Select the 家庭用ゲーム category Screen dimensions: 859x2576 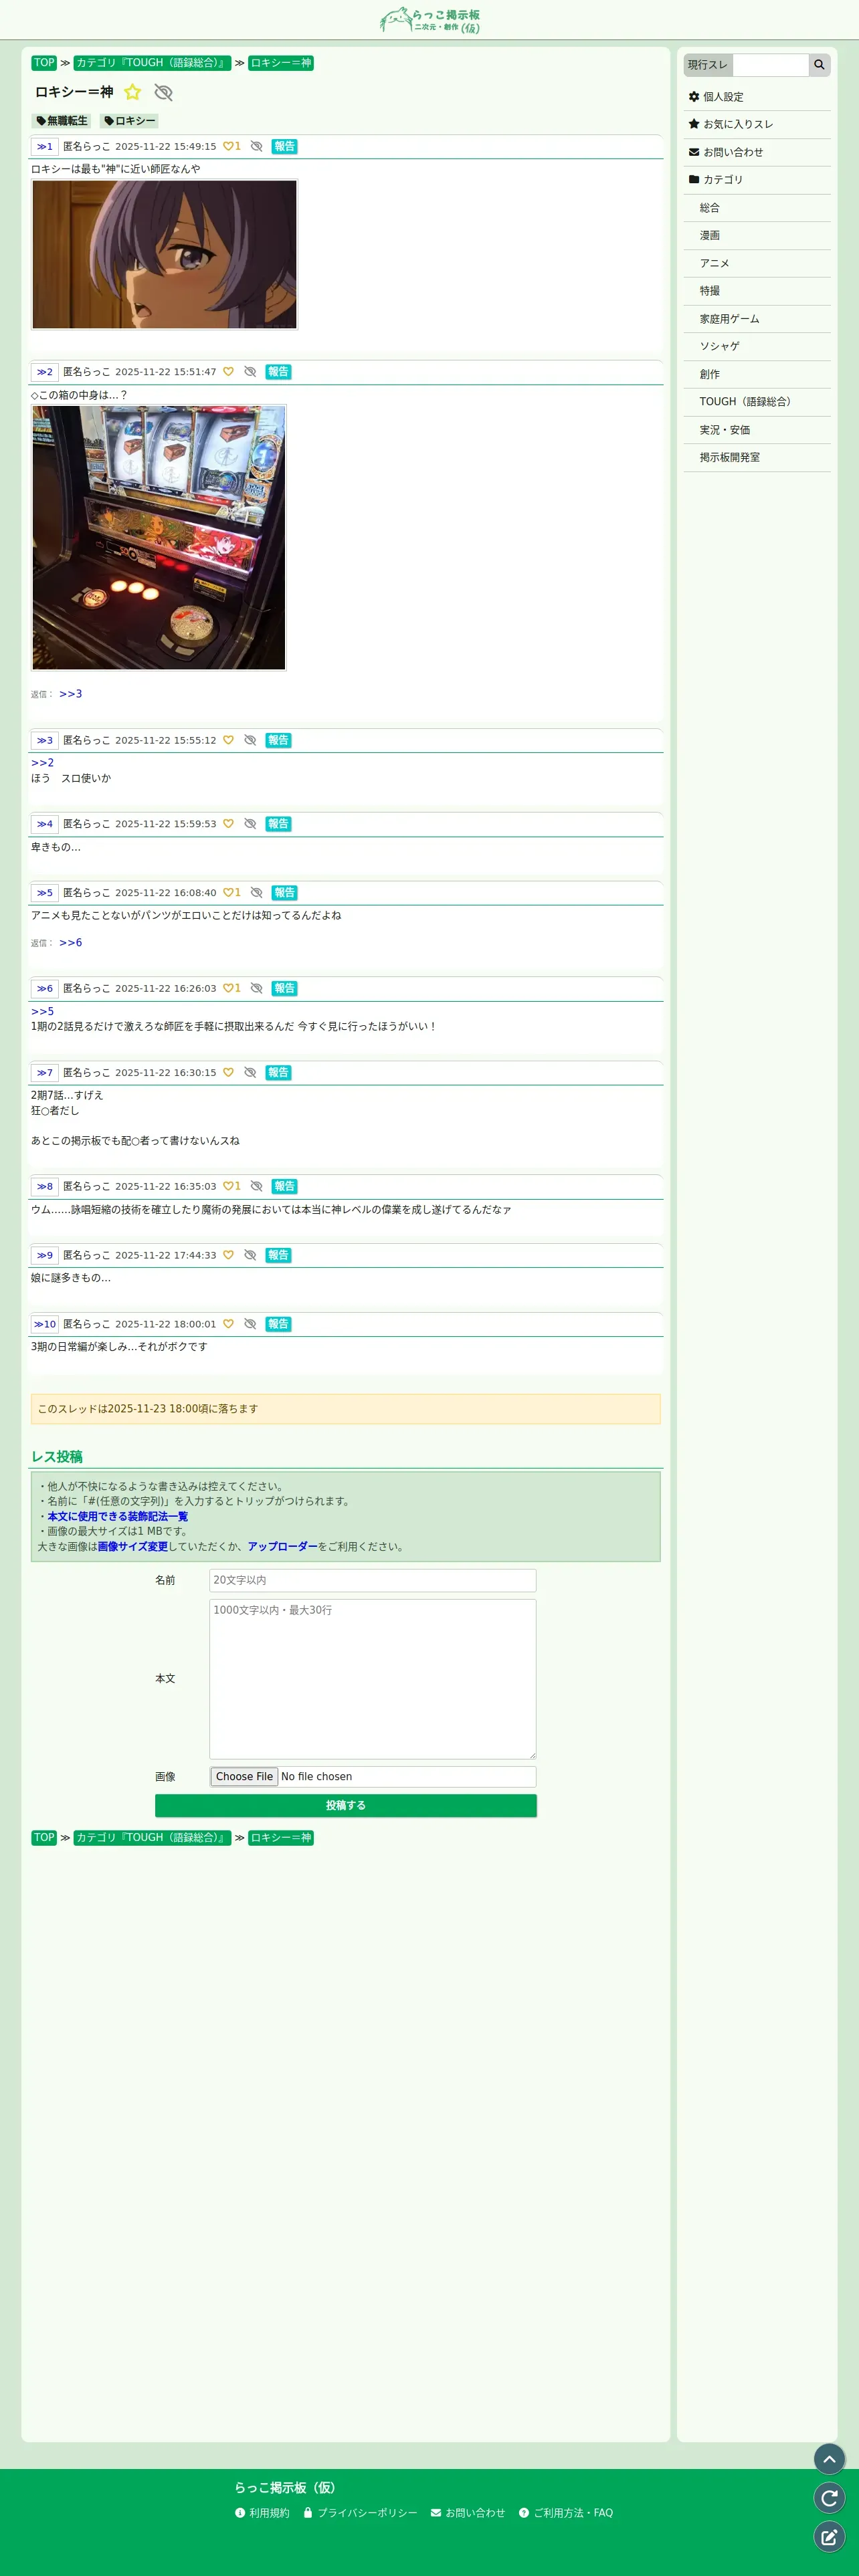pyautogui.click(x=757, y=319)
